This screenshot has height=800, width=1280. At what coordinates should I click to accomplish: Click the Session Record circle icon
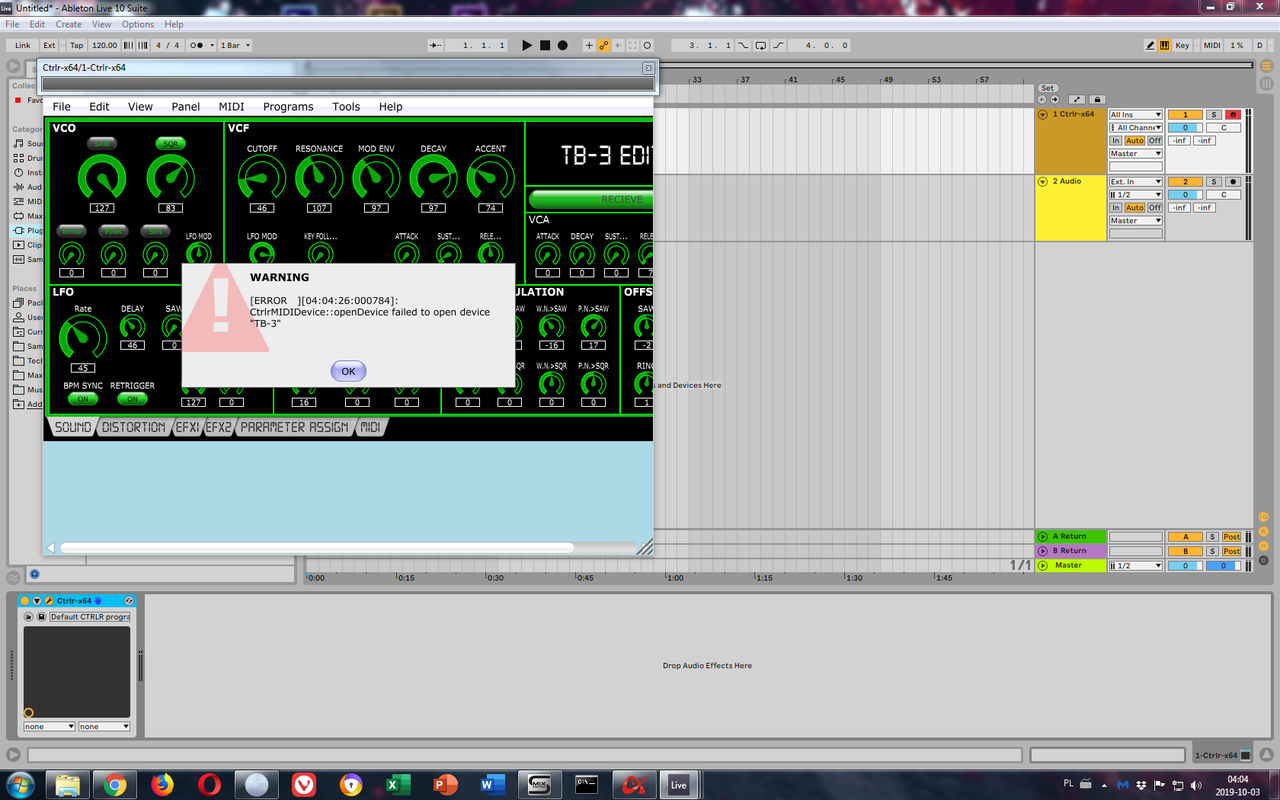point(647,45)
